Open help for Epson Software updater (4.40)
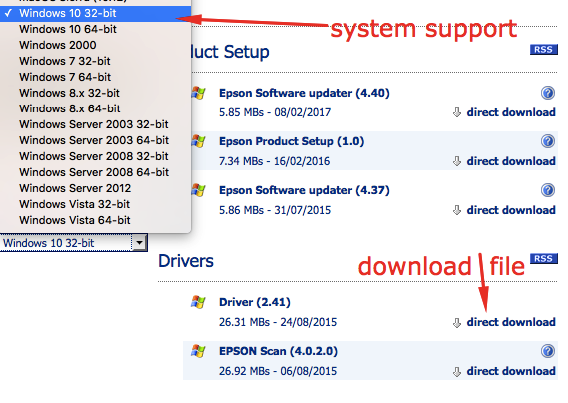 [548, 93]
